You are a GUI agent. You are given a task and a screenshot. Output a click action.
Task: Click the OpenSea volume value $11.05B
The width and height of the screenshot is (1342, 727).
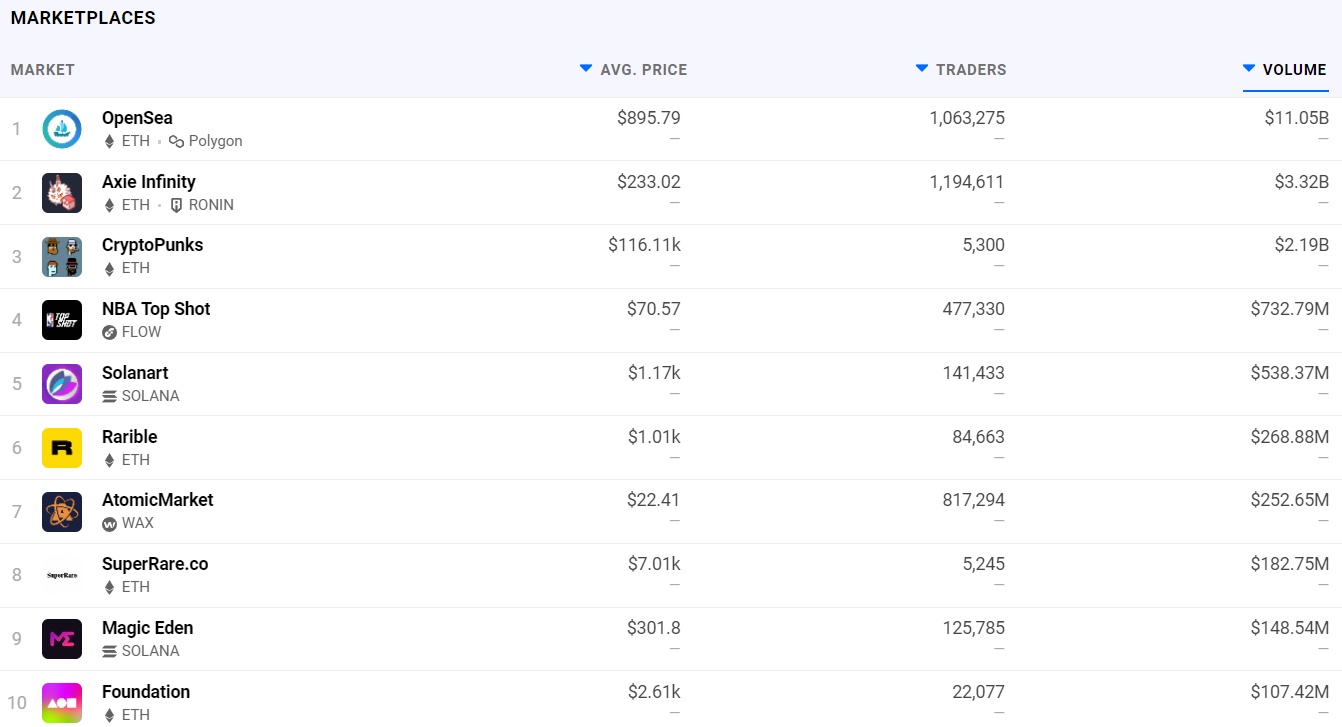[1297, 118]
